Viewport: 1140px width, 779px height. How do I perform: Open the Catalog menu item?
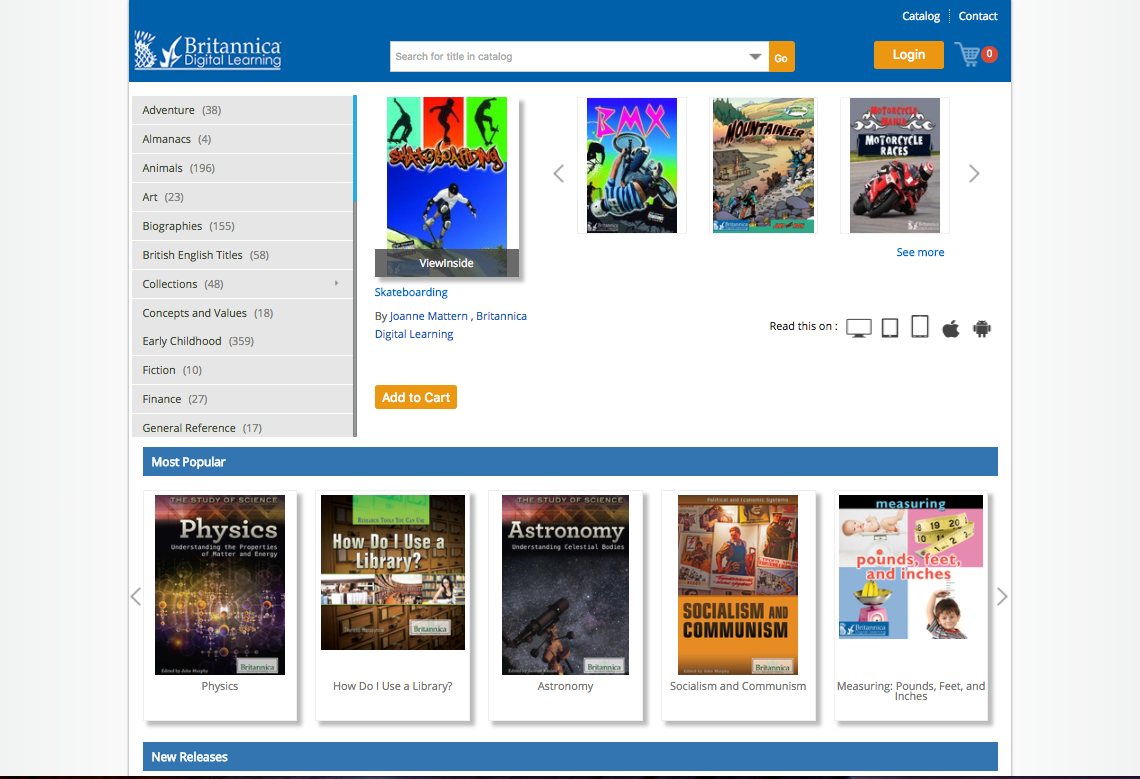tap(920, 16)
